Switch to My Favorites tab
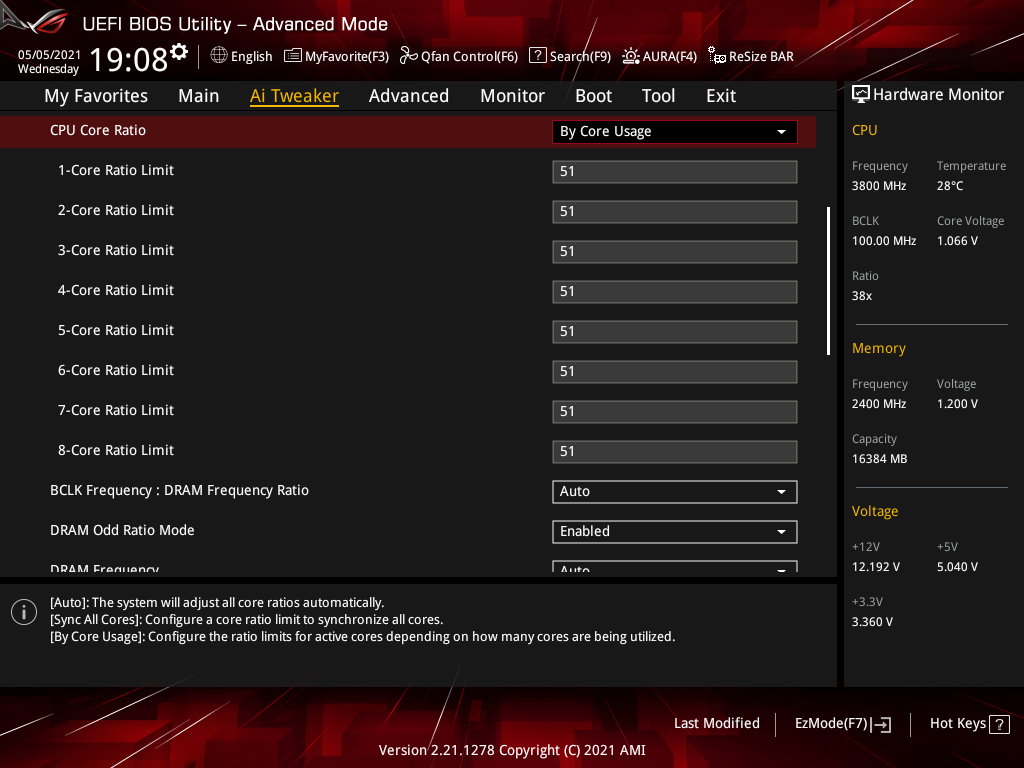 (96, 96)
